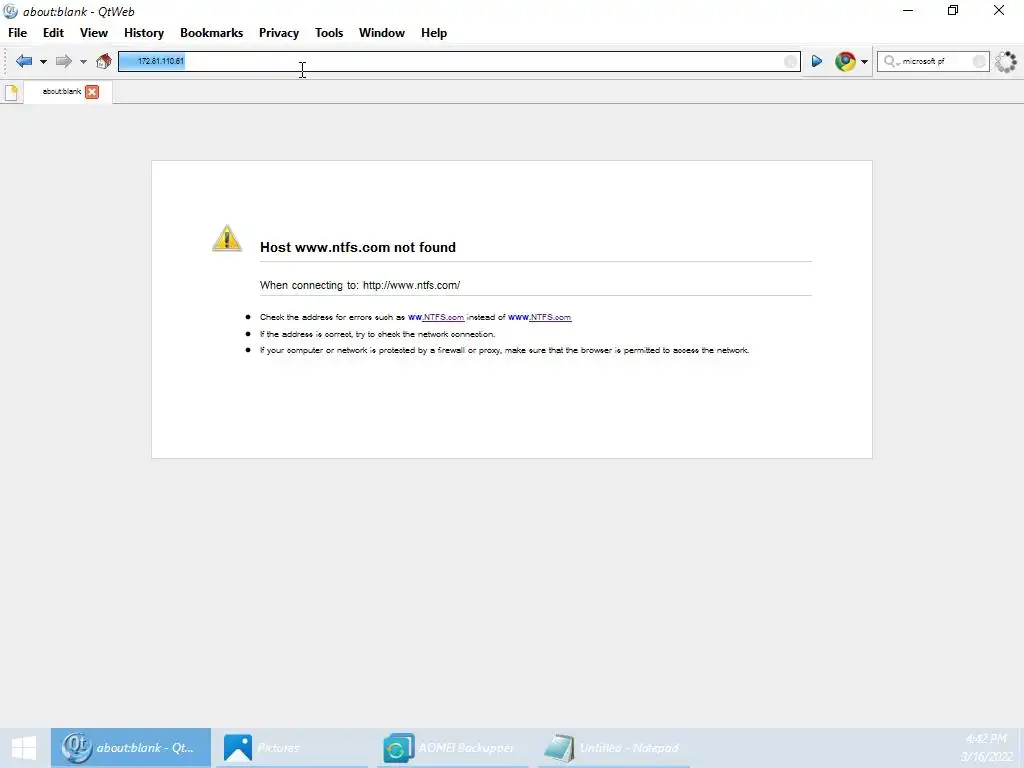Minimize the QtWeb window
This screenshot has height=768, width=1024.
click(x=908, y=10)
